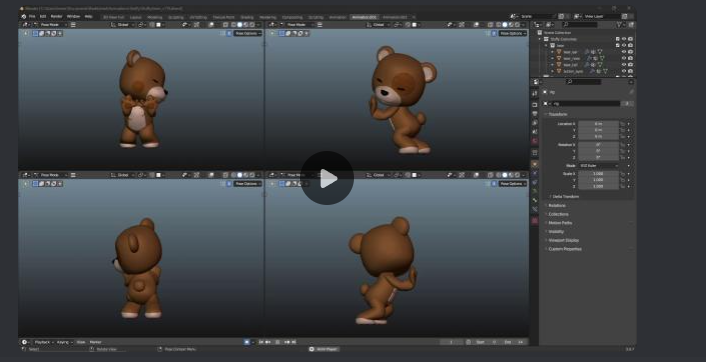Open the File menu

[32, 17]
